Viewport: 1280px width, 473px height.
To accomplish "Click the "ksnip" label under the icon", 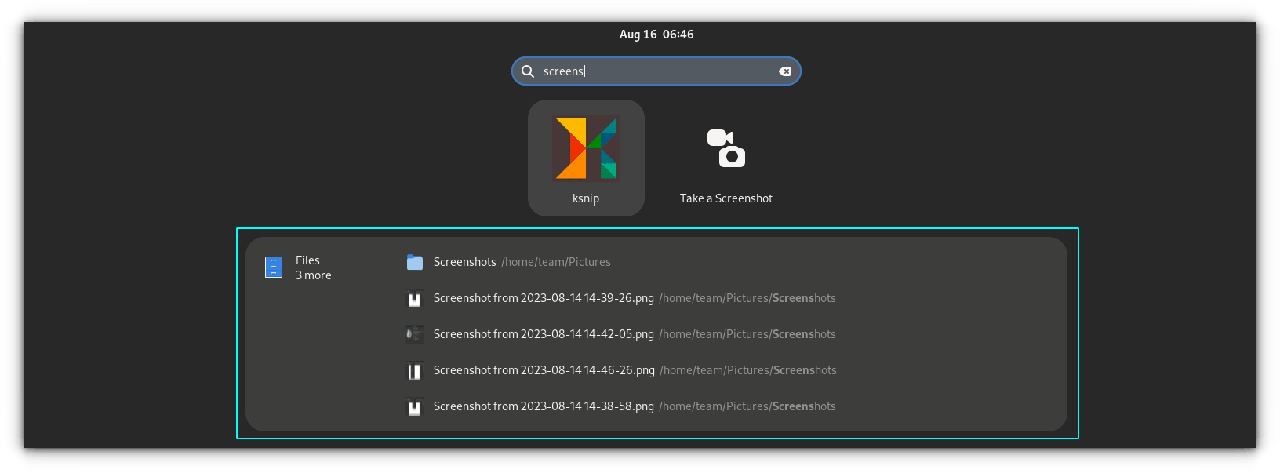I will 586,198.
